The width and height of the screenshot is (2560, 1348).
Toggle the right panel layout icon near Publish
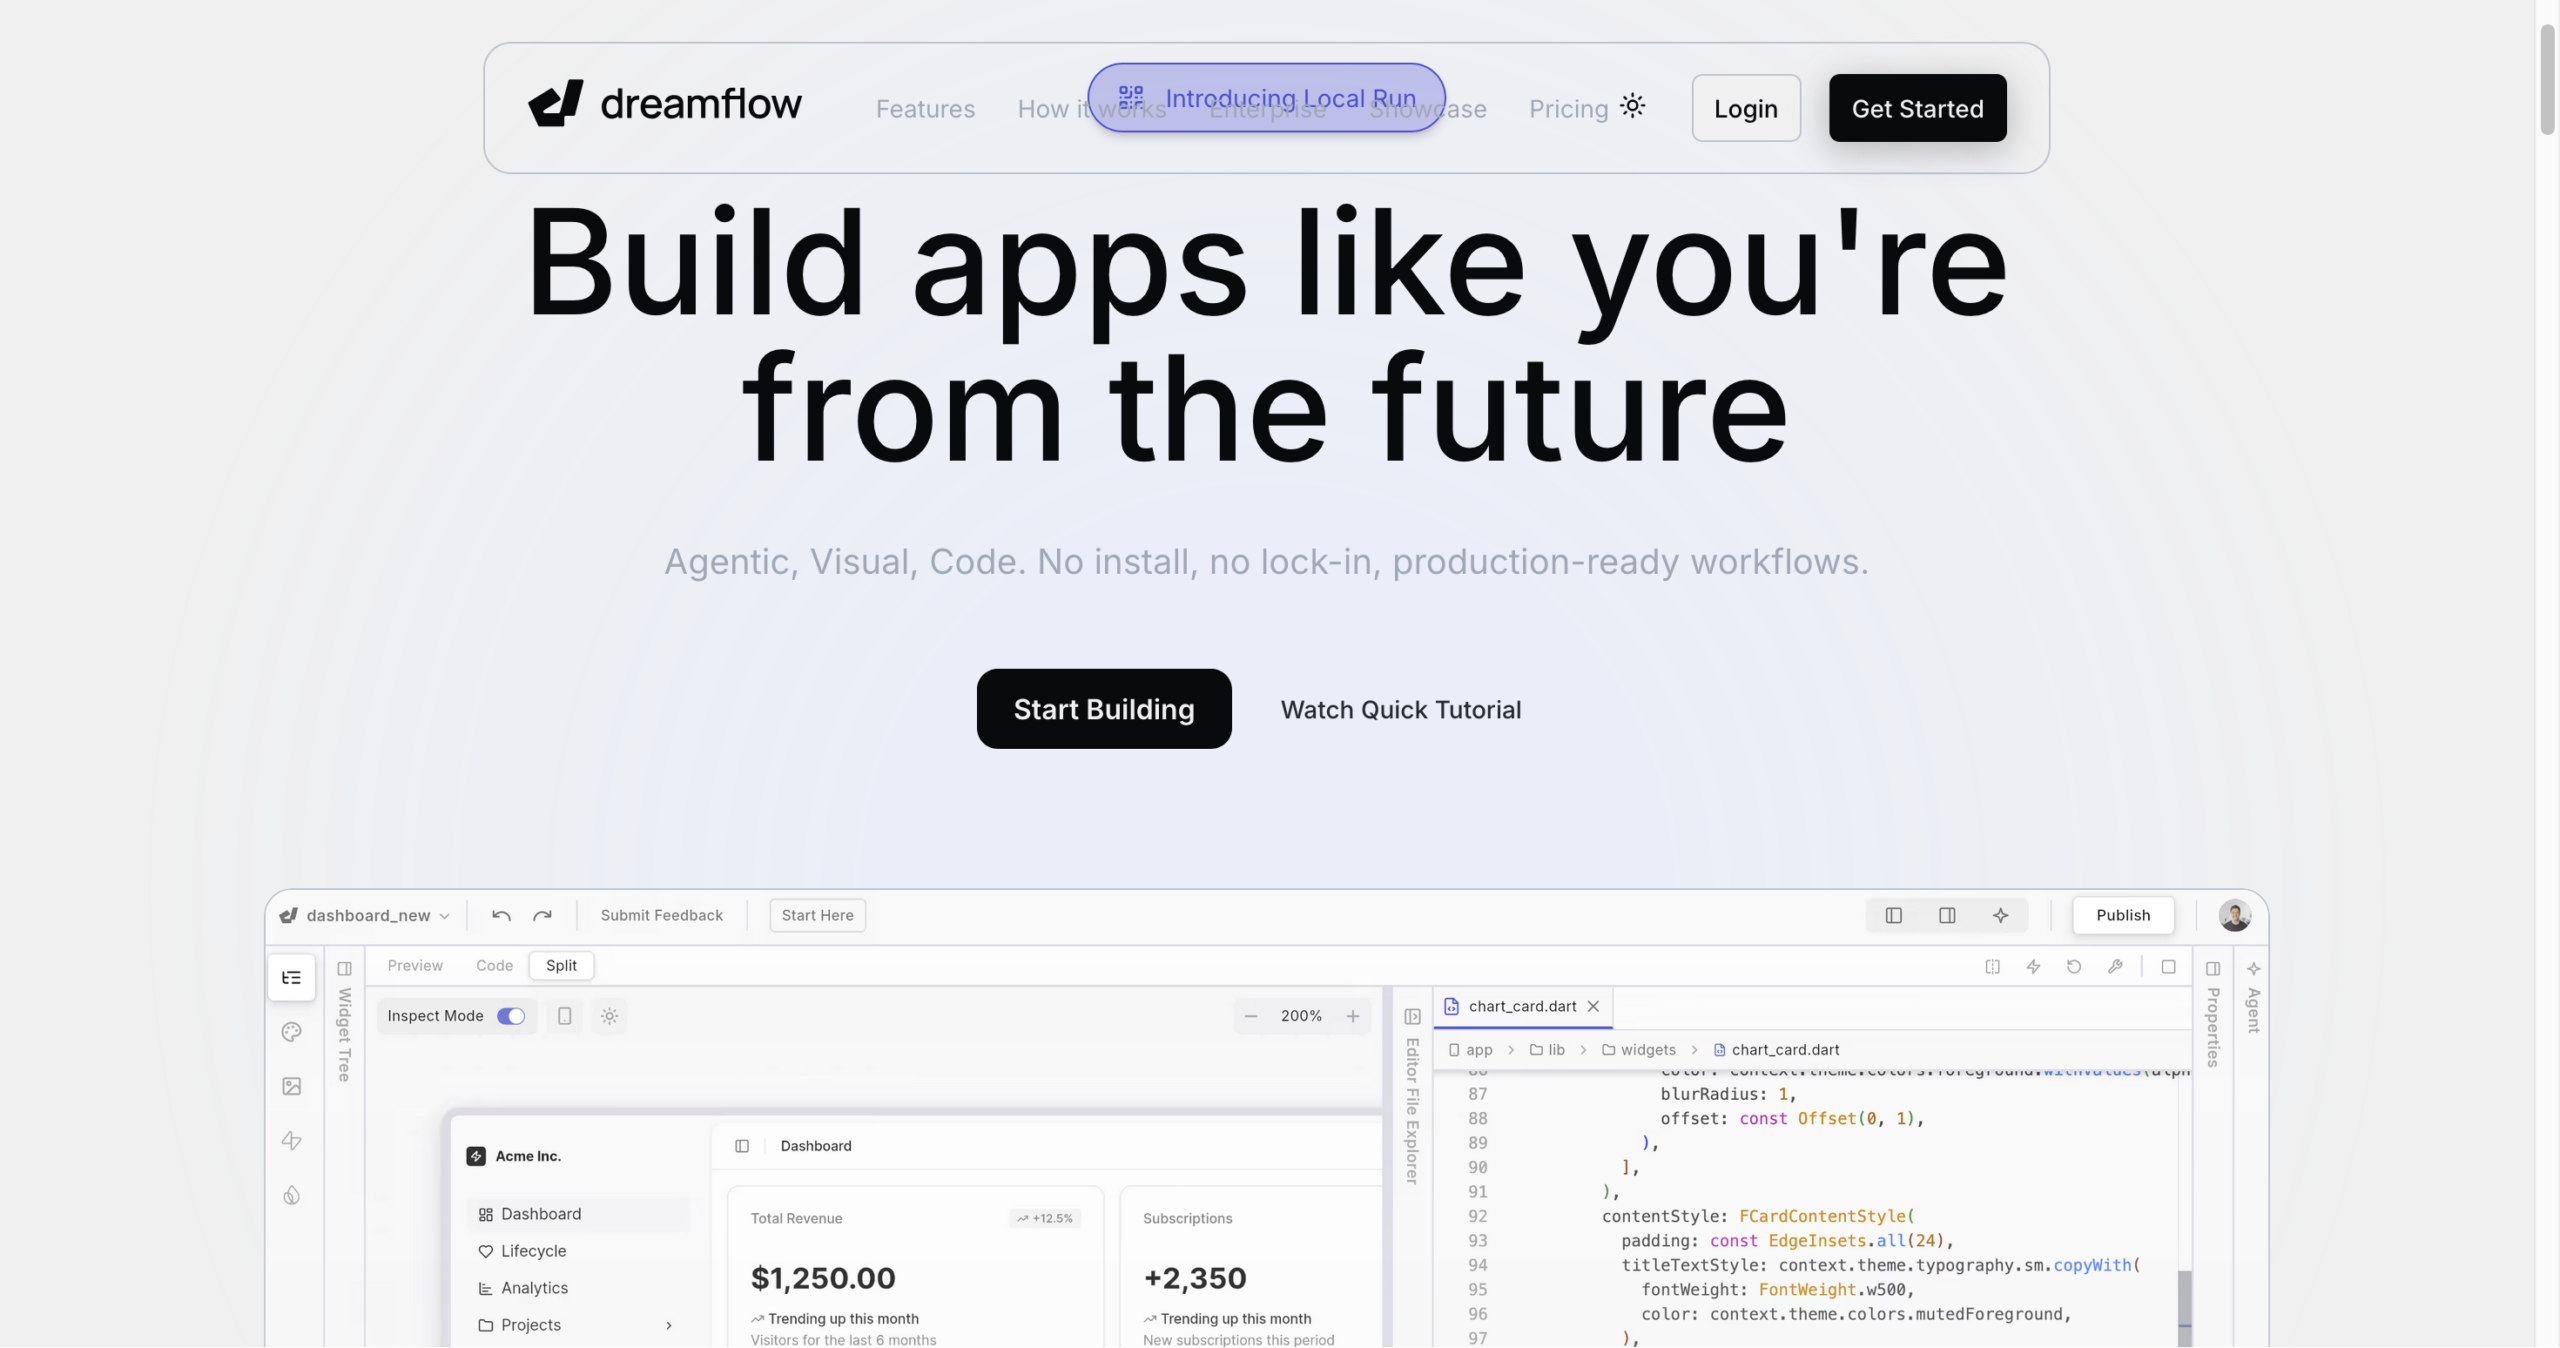point(1946,915)
